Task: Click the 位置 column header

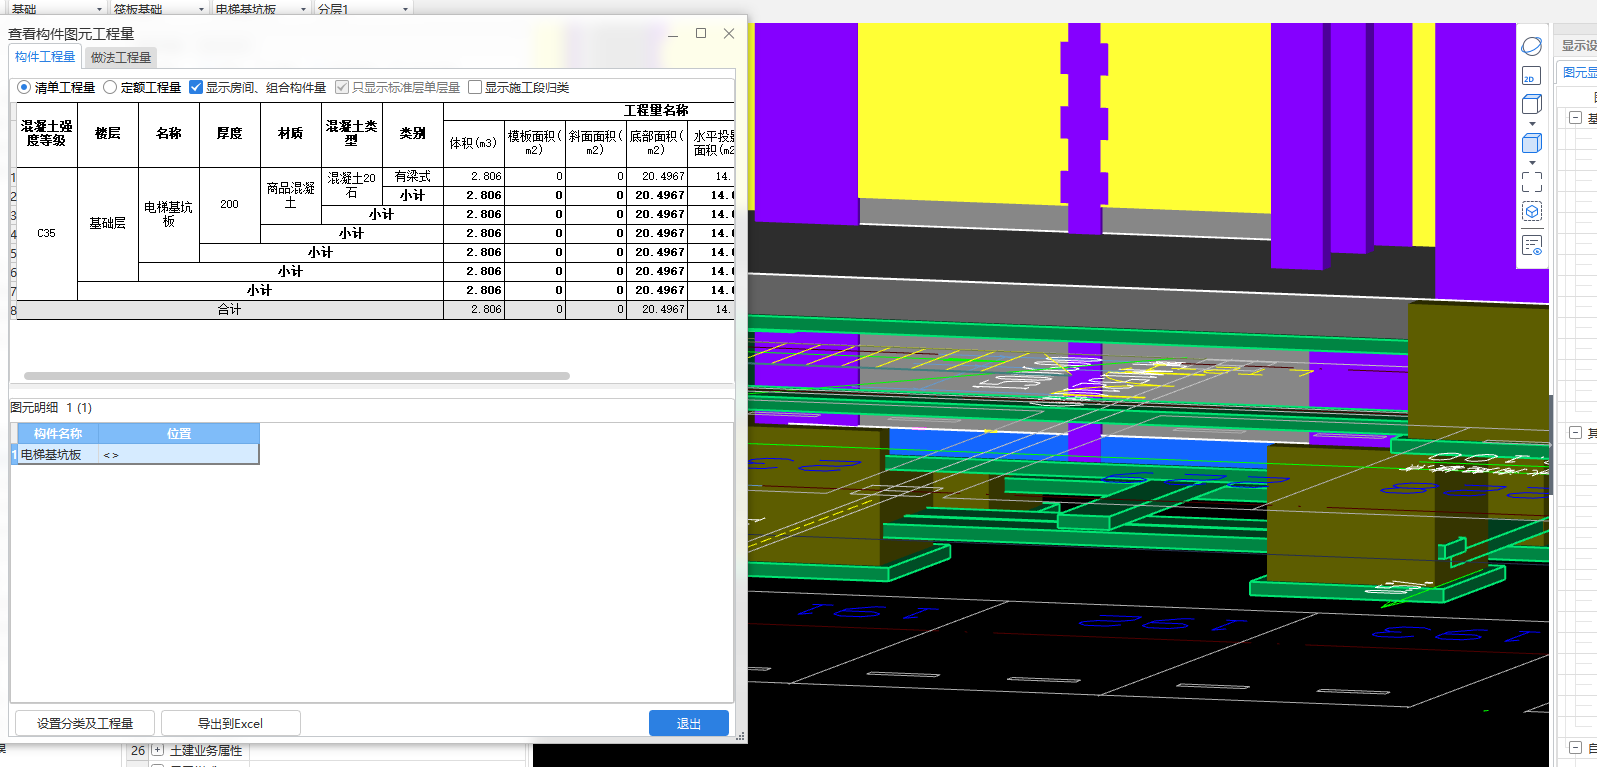Action: (179, 434)
